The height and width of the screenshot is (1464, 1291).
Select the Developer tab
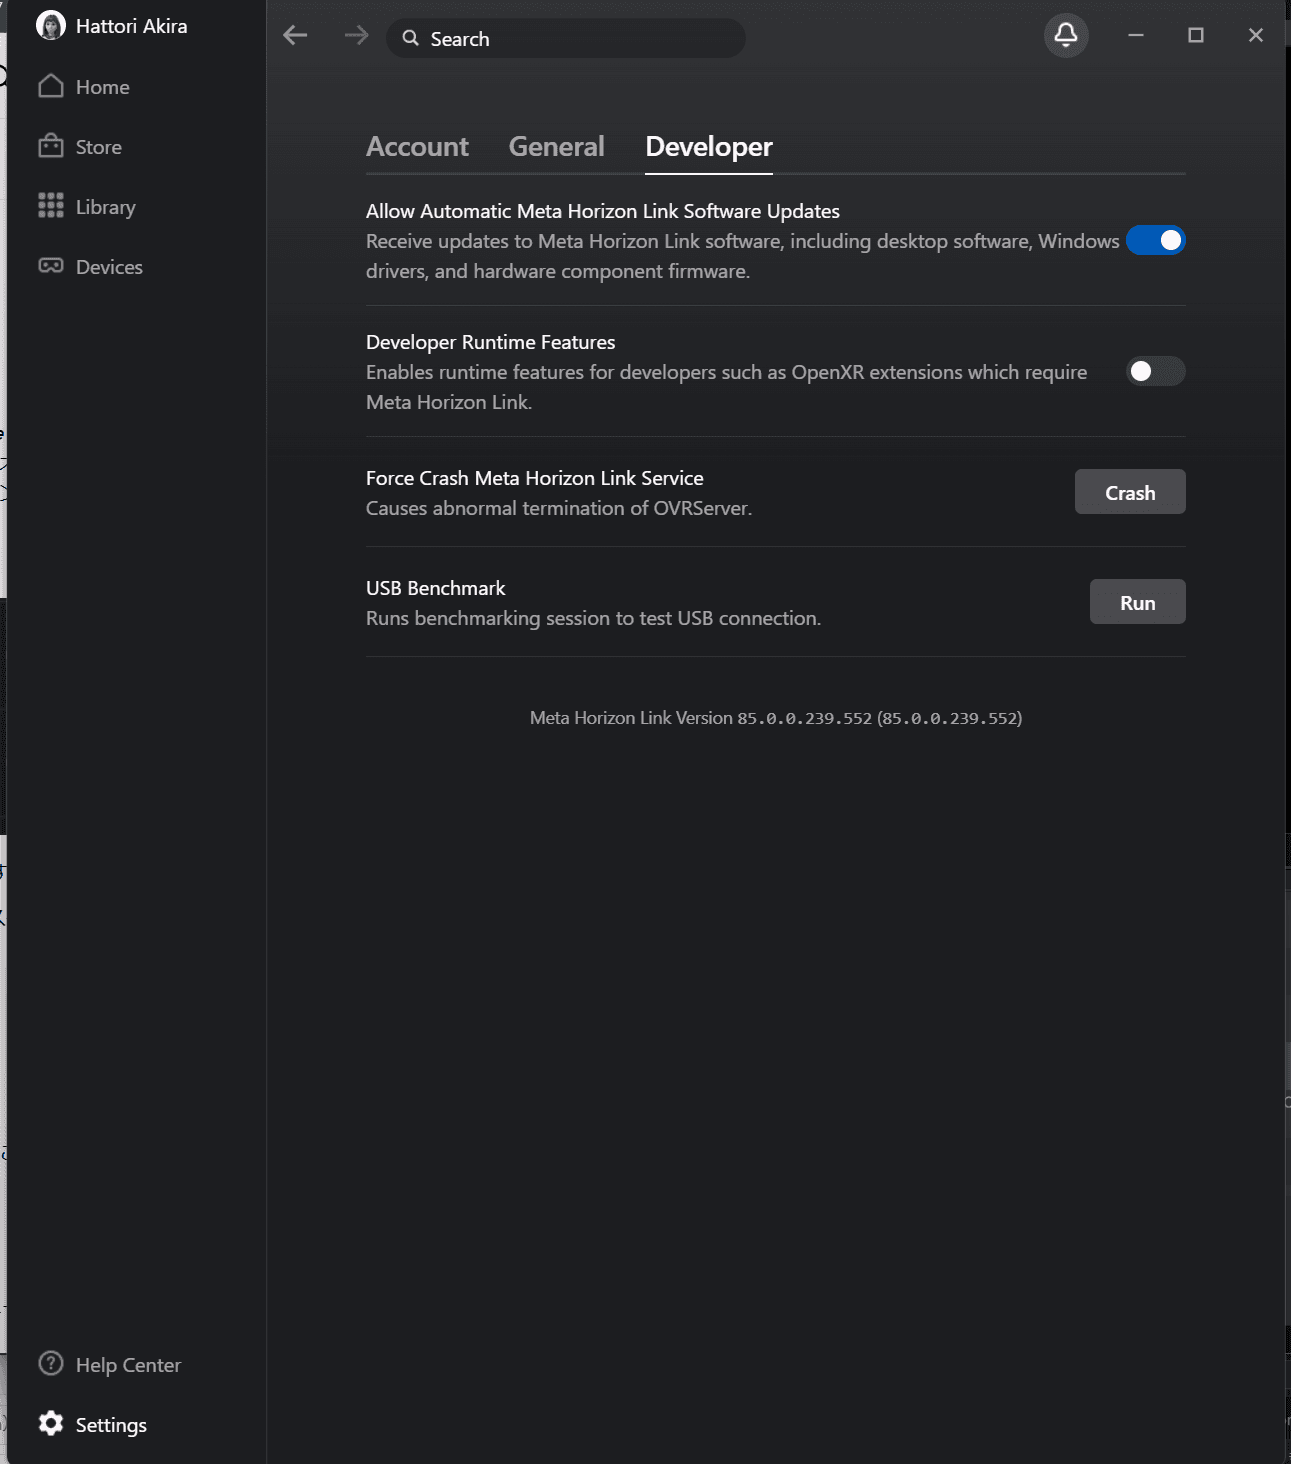708,147
